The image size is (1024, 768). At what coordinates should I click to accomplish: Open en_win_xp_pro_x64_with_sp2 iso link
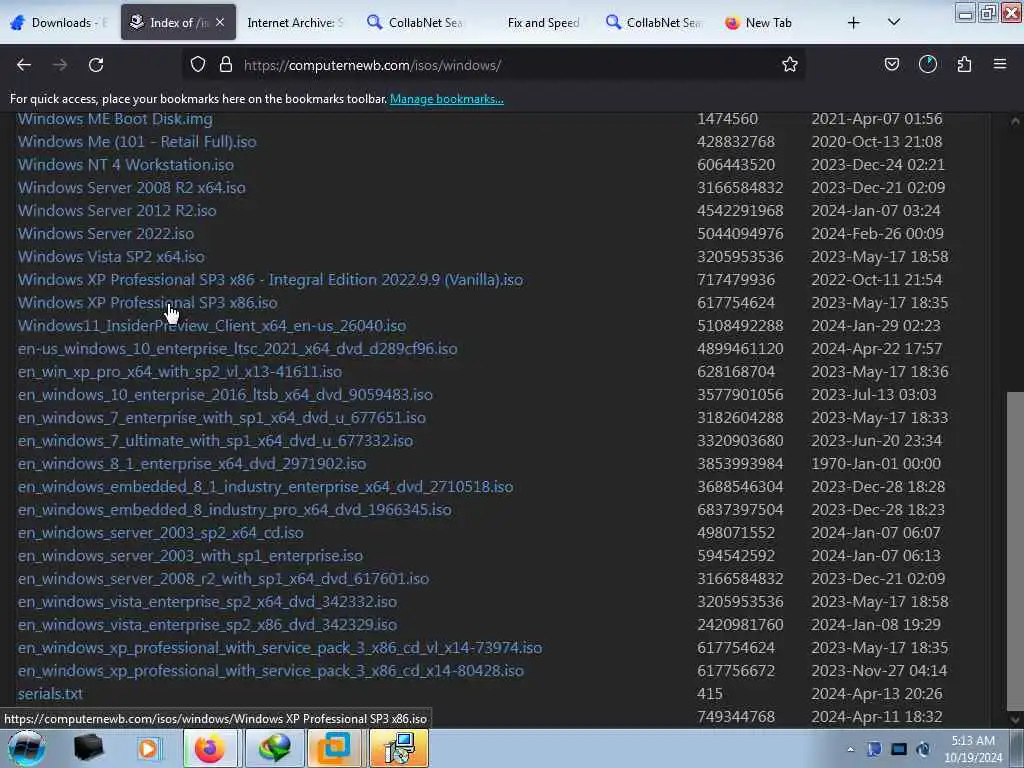pos(180,372)
